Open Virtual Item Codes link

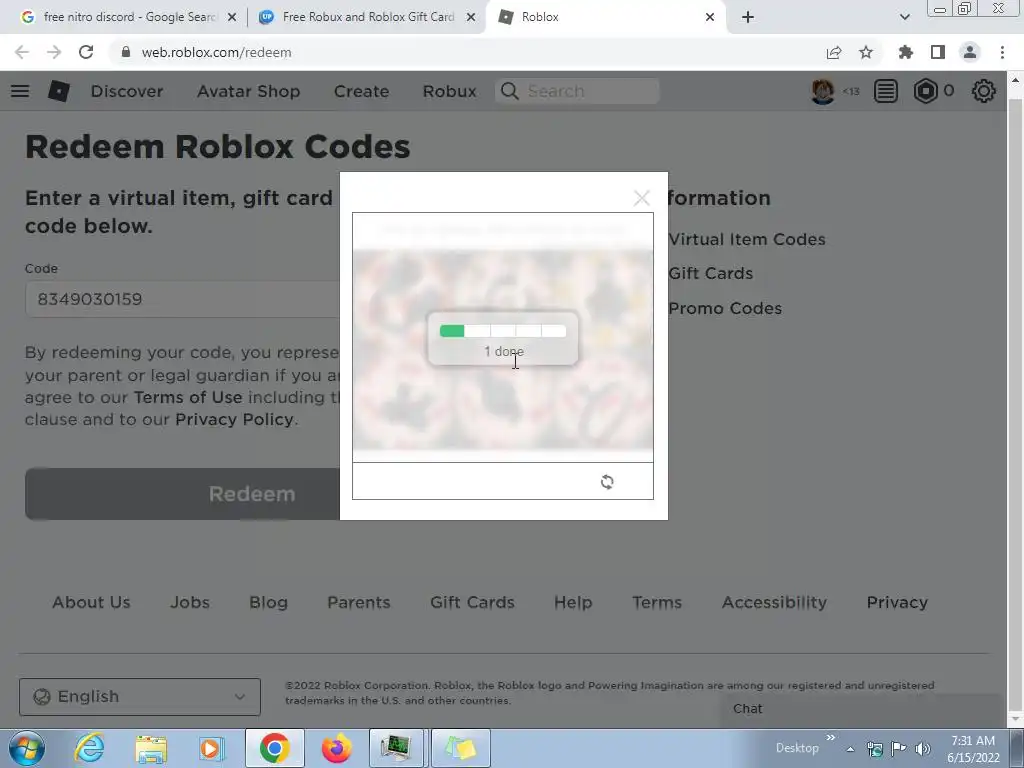(746, 240)
